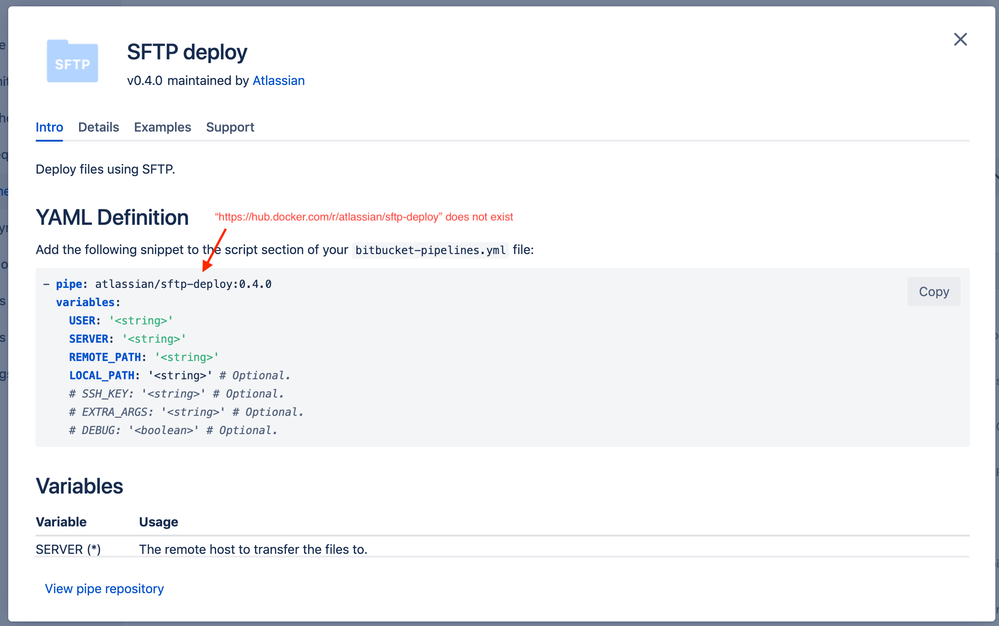Click the '# EXTRA_ARGS:' comment line
The height and width of the screenshot is (626, 999).
(186, 413)
